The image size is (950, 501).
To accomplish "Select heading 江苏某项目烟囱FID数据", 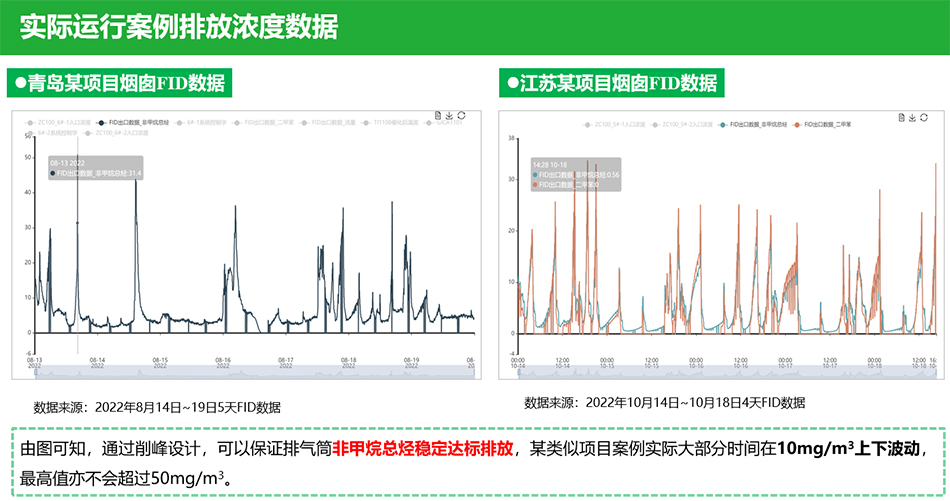I will (x=612, y=83).
